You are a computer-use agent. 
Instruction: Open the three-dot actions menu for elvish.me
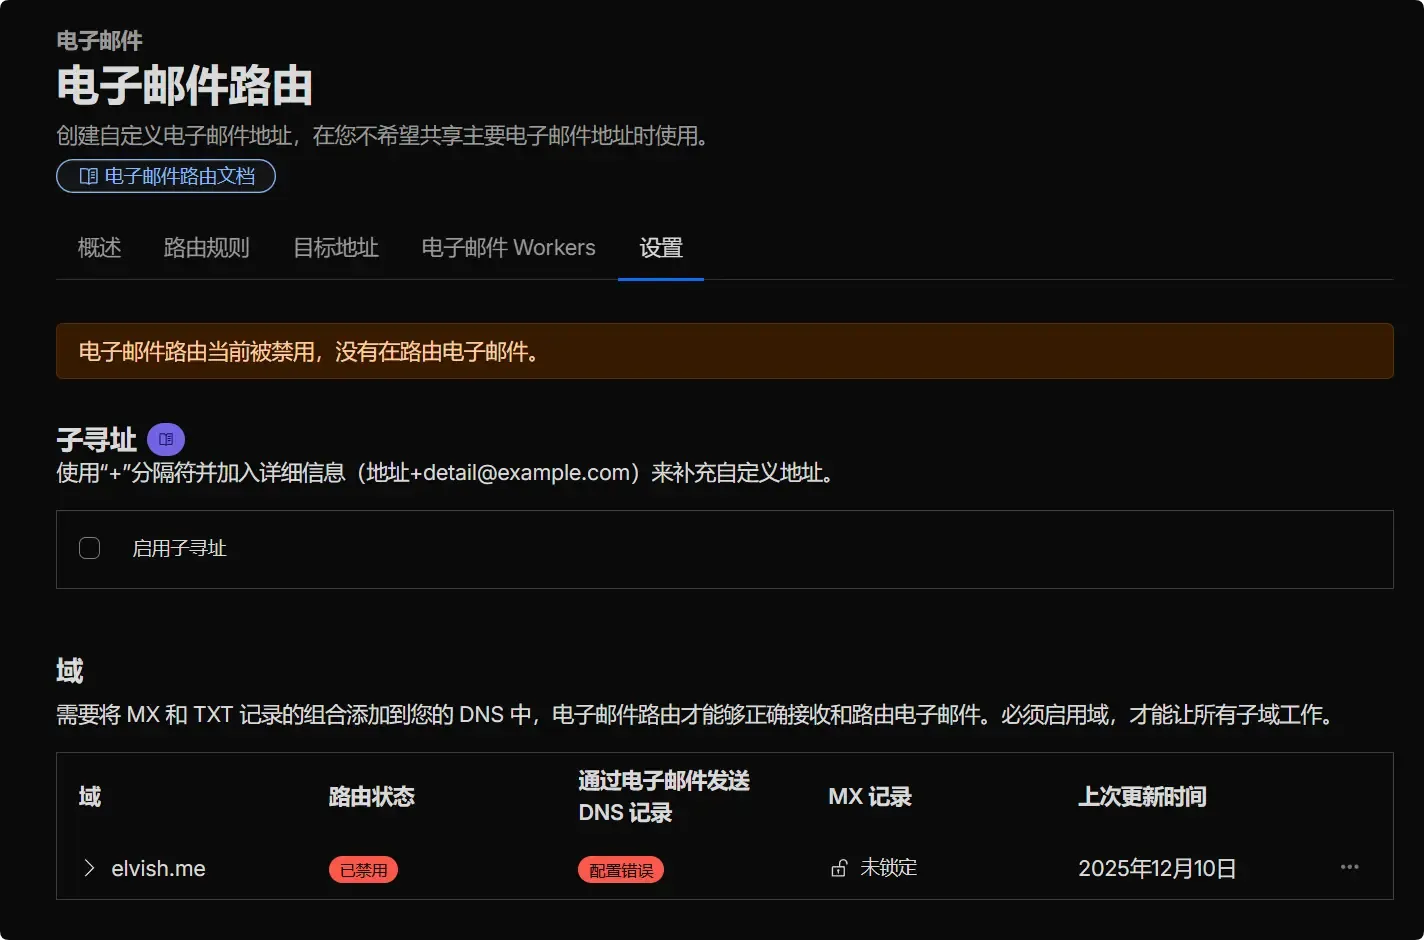pyautogui.click(x=1349, y=867)
